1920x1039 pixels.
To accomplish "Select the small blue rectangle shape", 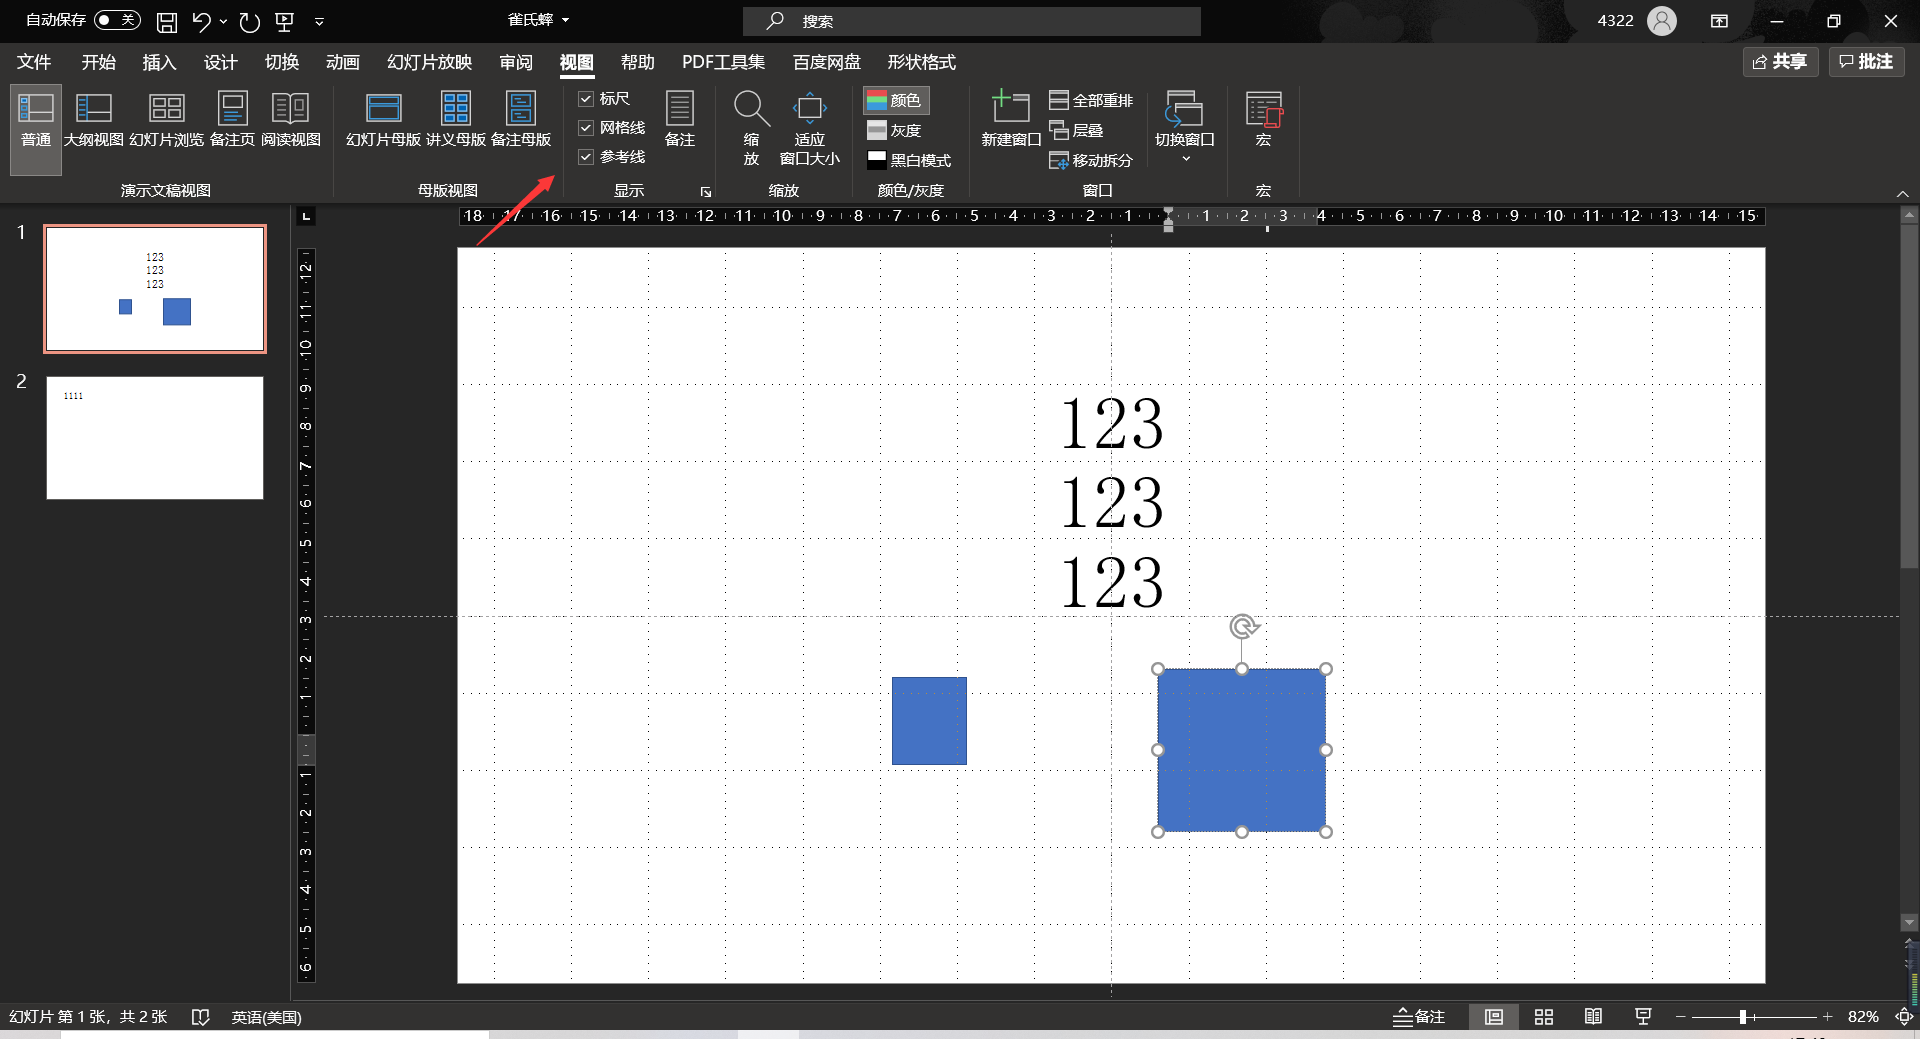I will tap(929, 721).
